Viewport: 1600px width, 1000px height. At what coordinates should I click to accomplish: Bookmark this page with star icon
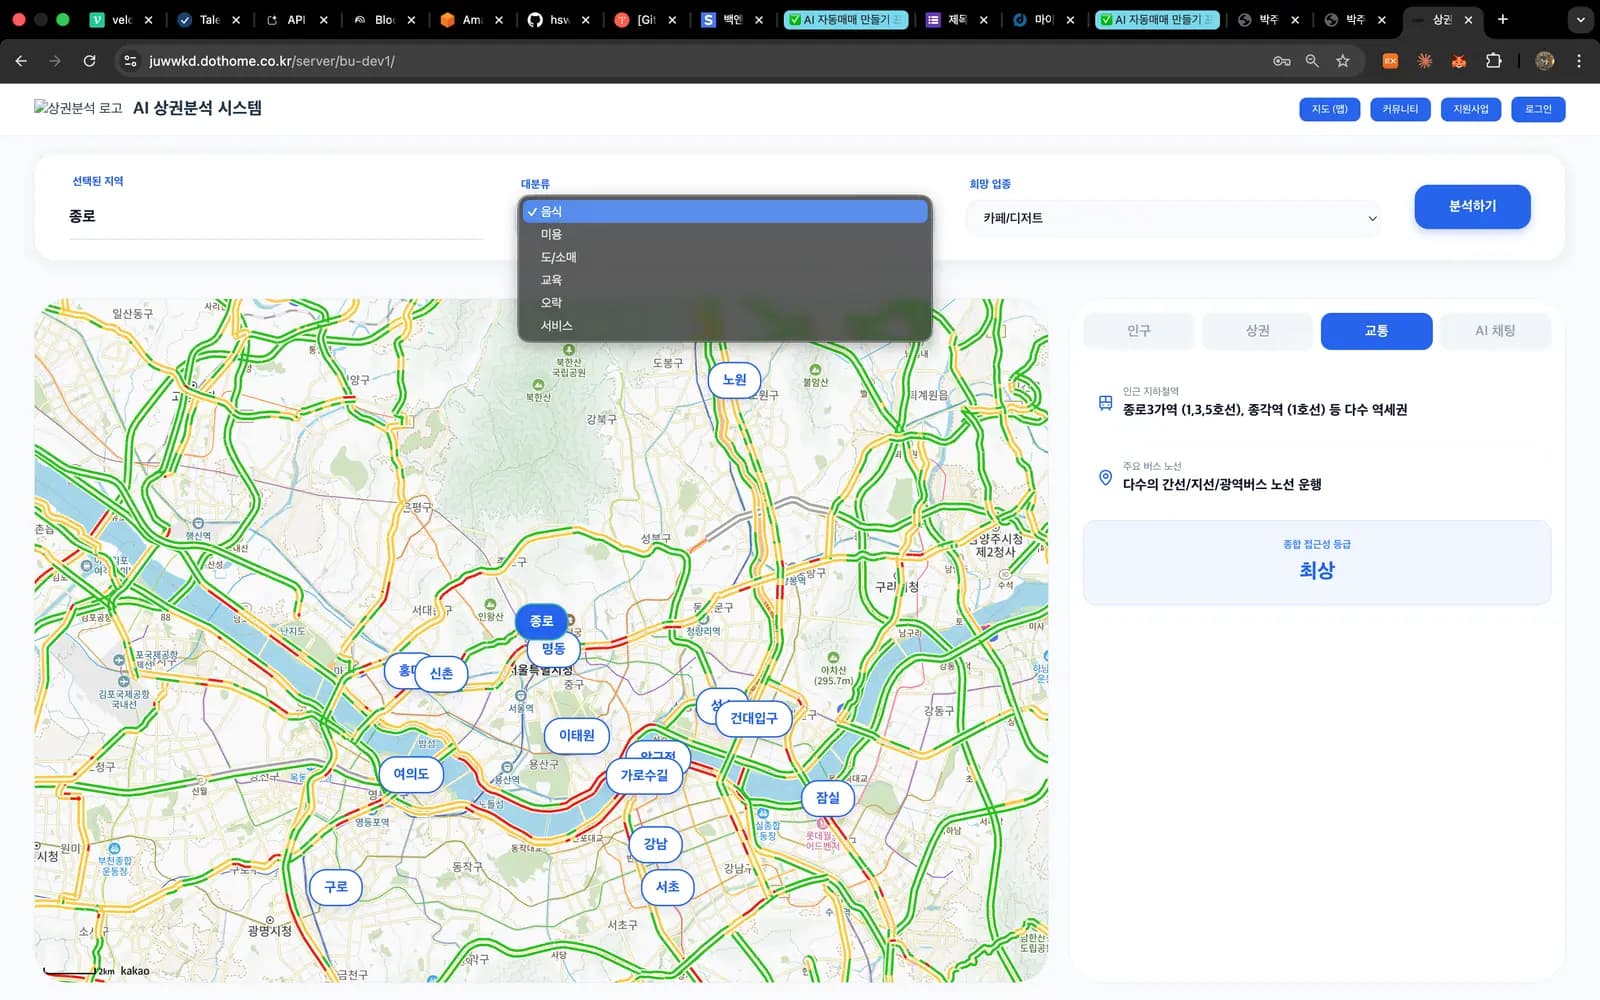[1343, 61]
